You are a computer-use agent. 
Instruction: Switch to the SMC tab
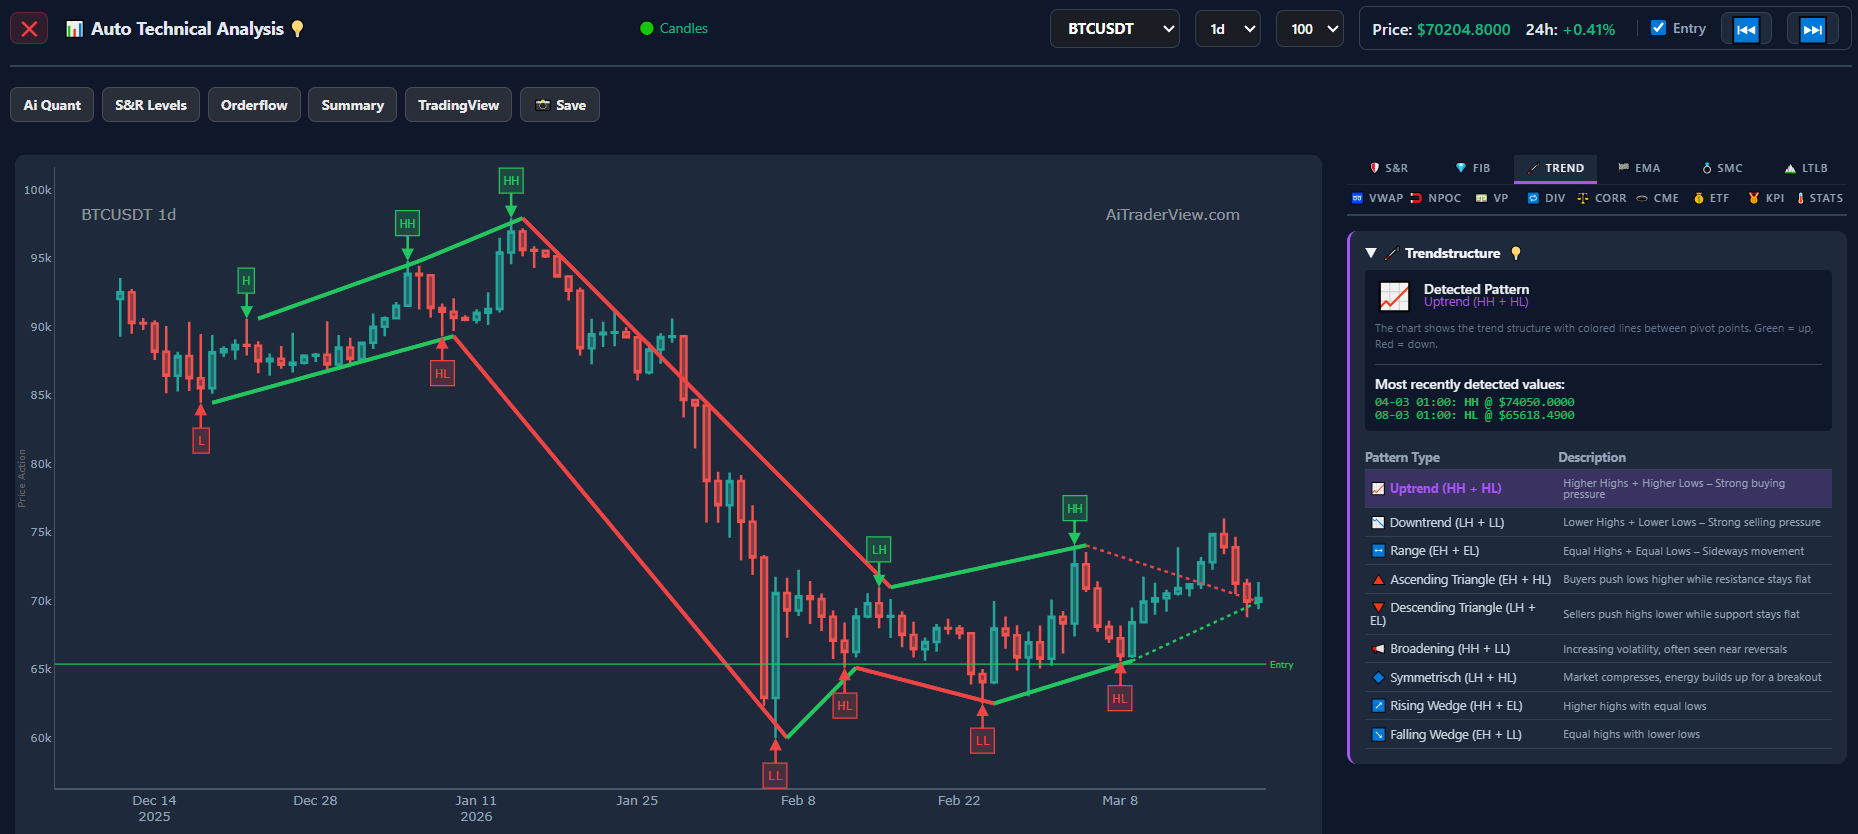point(1722,168)
